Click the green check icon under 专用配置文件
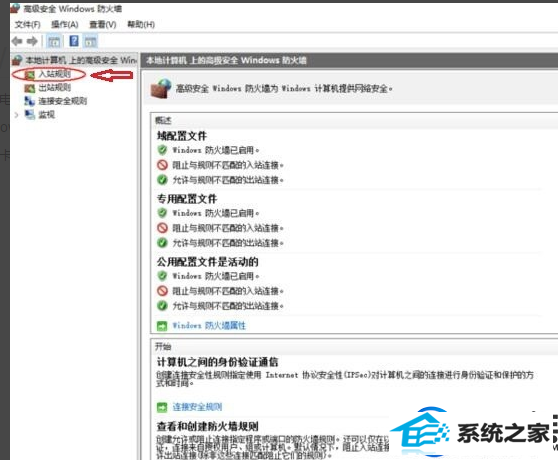 pyautogui.click(x=162, y=243)
